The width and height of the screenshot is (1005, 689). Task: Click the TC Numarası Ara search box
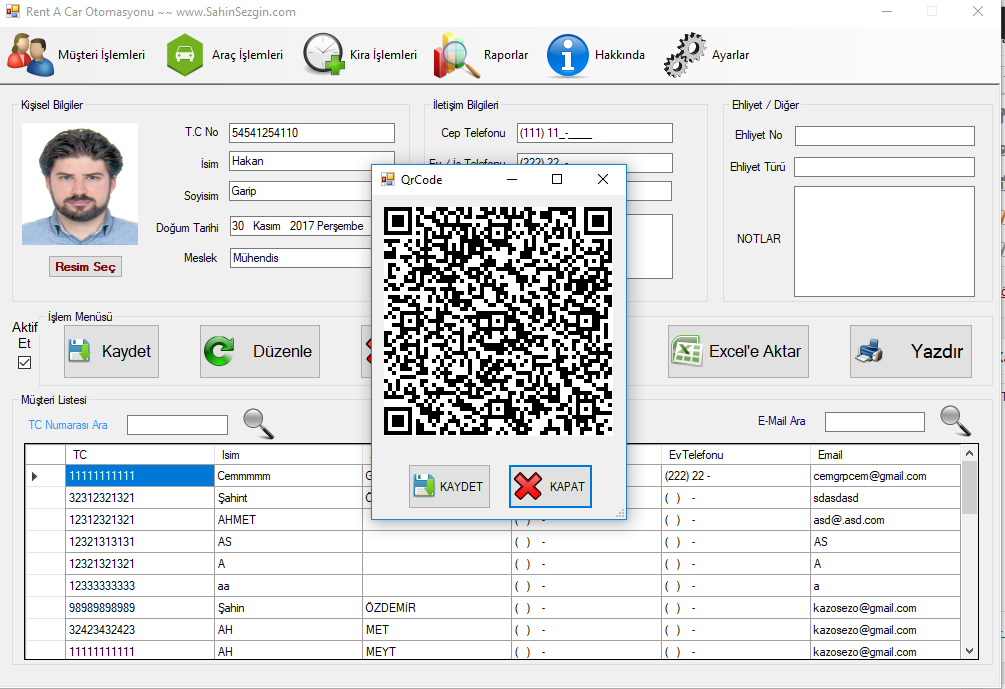pos(178,425)
